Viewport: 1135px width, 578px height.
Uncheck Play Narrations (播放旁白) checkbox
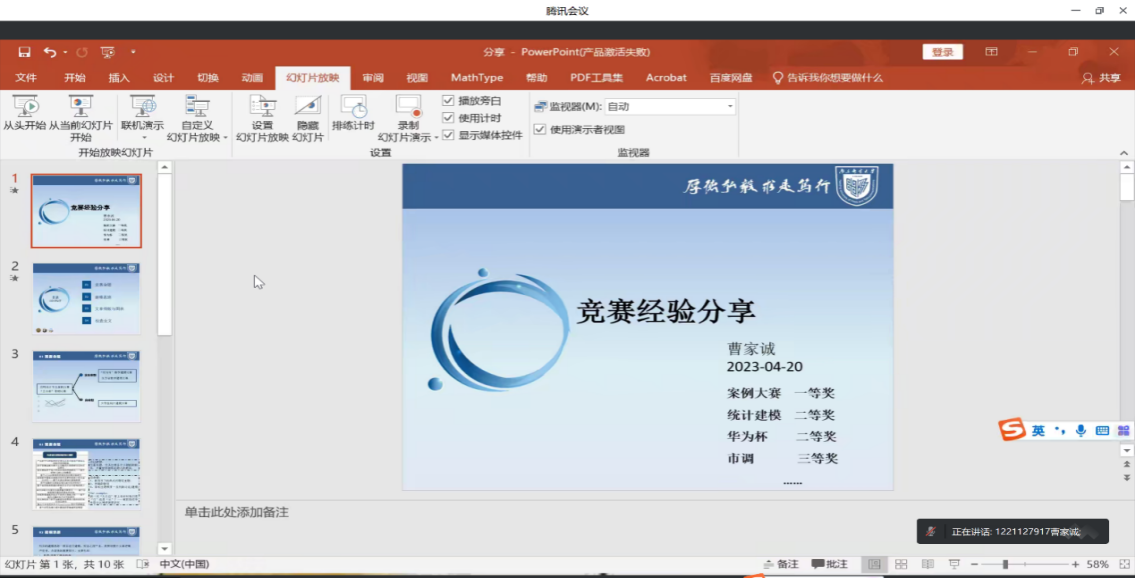pos(448,101)
